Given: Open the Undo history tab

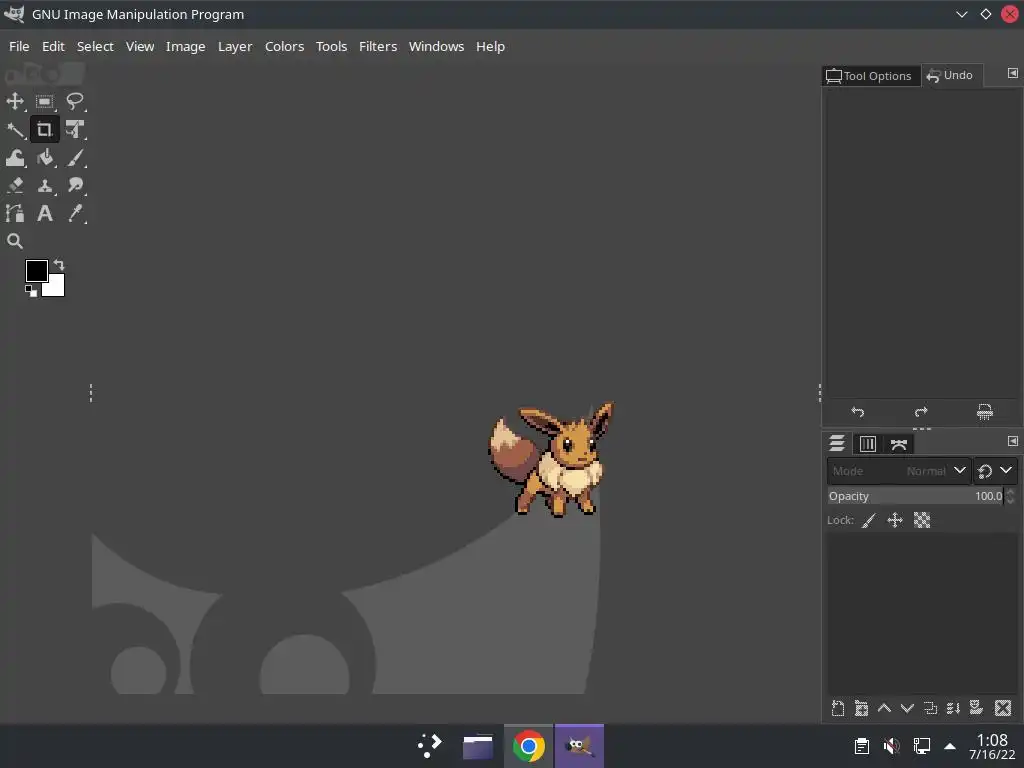Looking at the screenshot, I should click(x=950, y=75).
